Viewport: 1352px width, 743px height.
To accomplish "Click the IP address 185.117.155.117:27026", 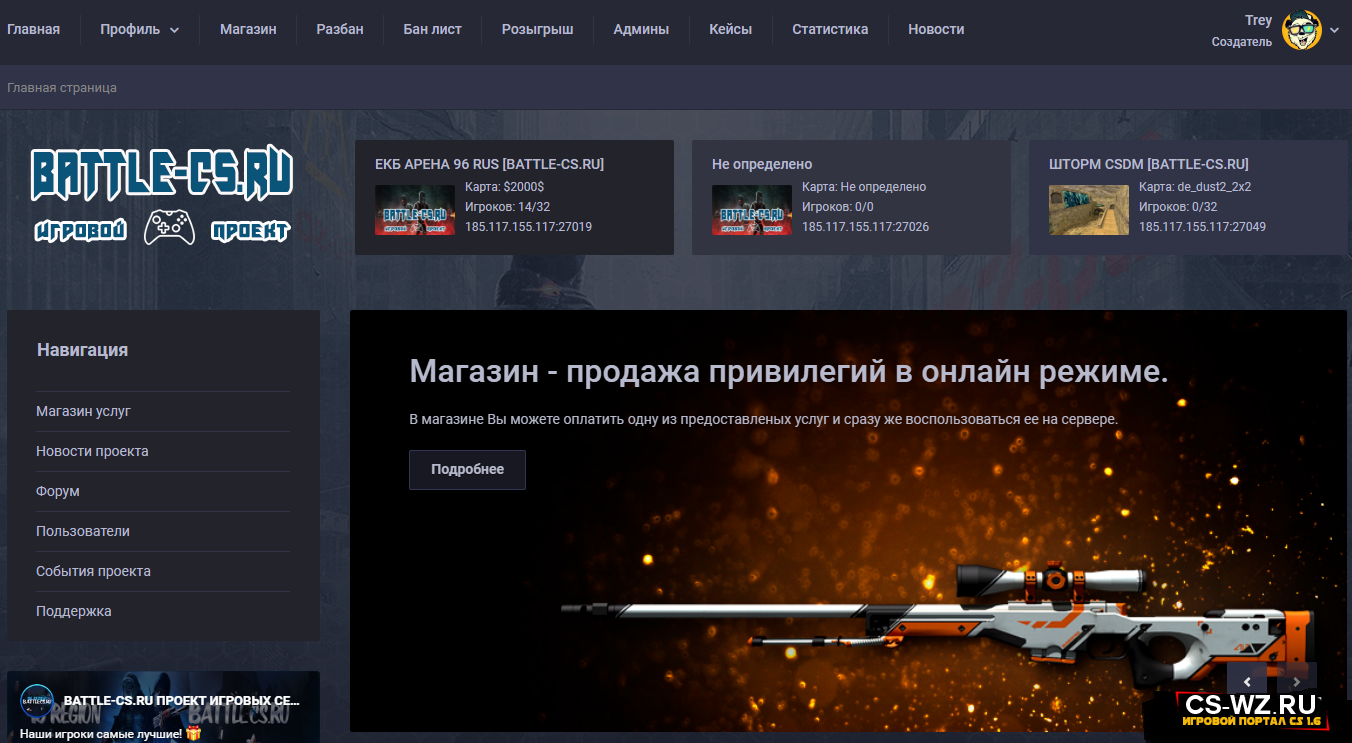I will pyautogui.click(x=865, y=227).
